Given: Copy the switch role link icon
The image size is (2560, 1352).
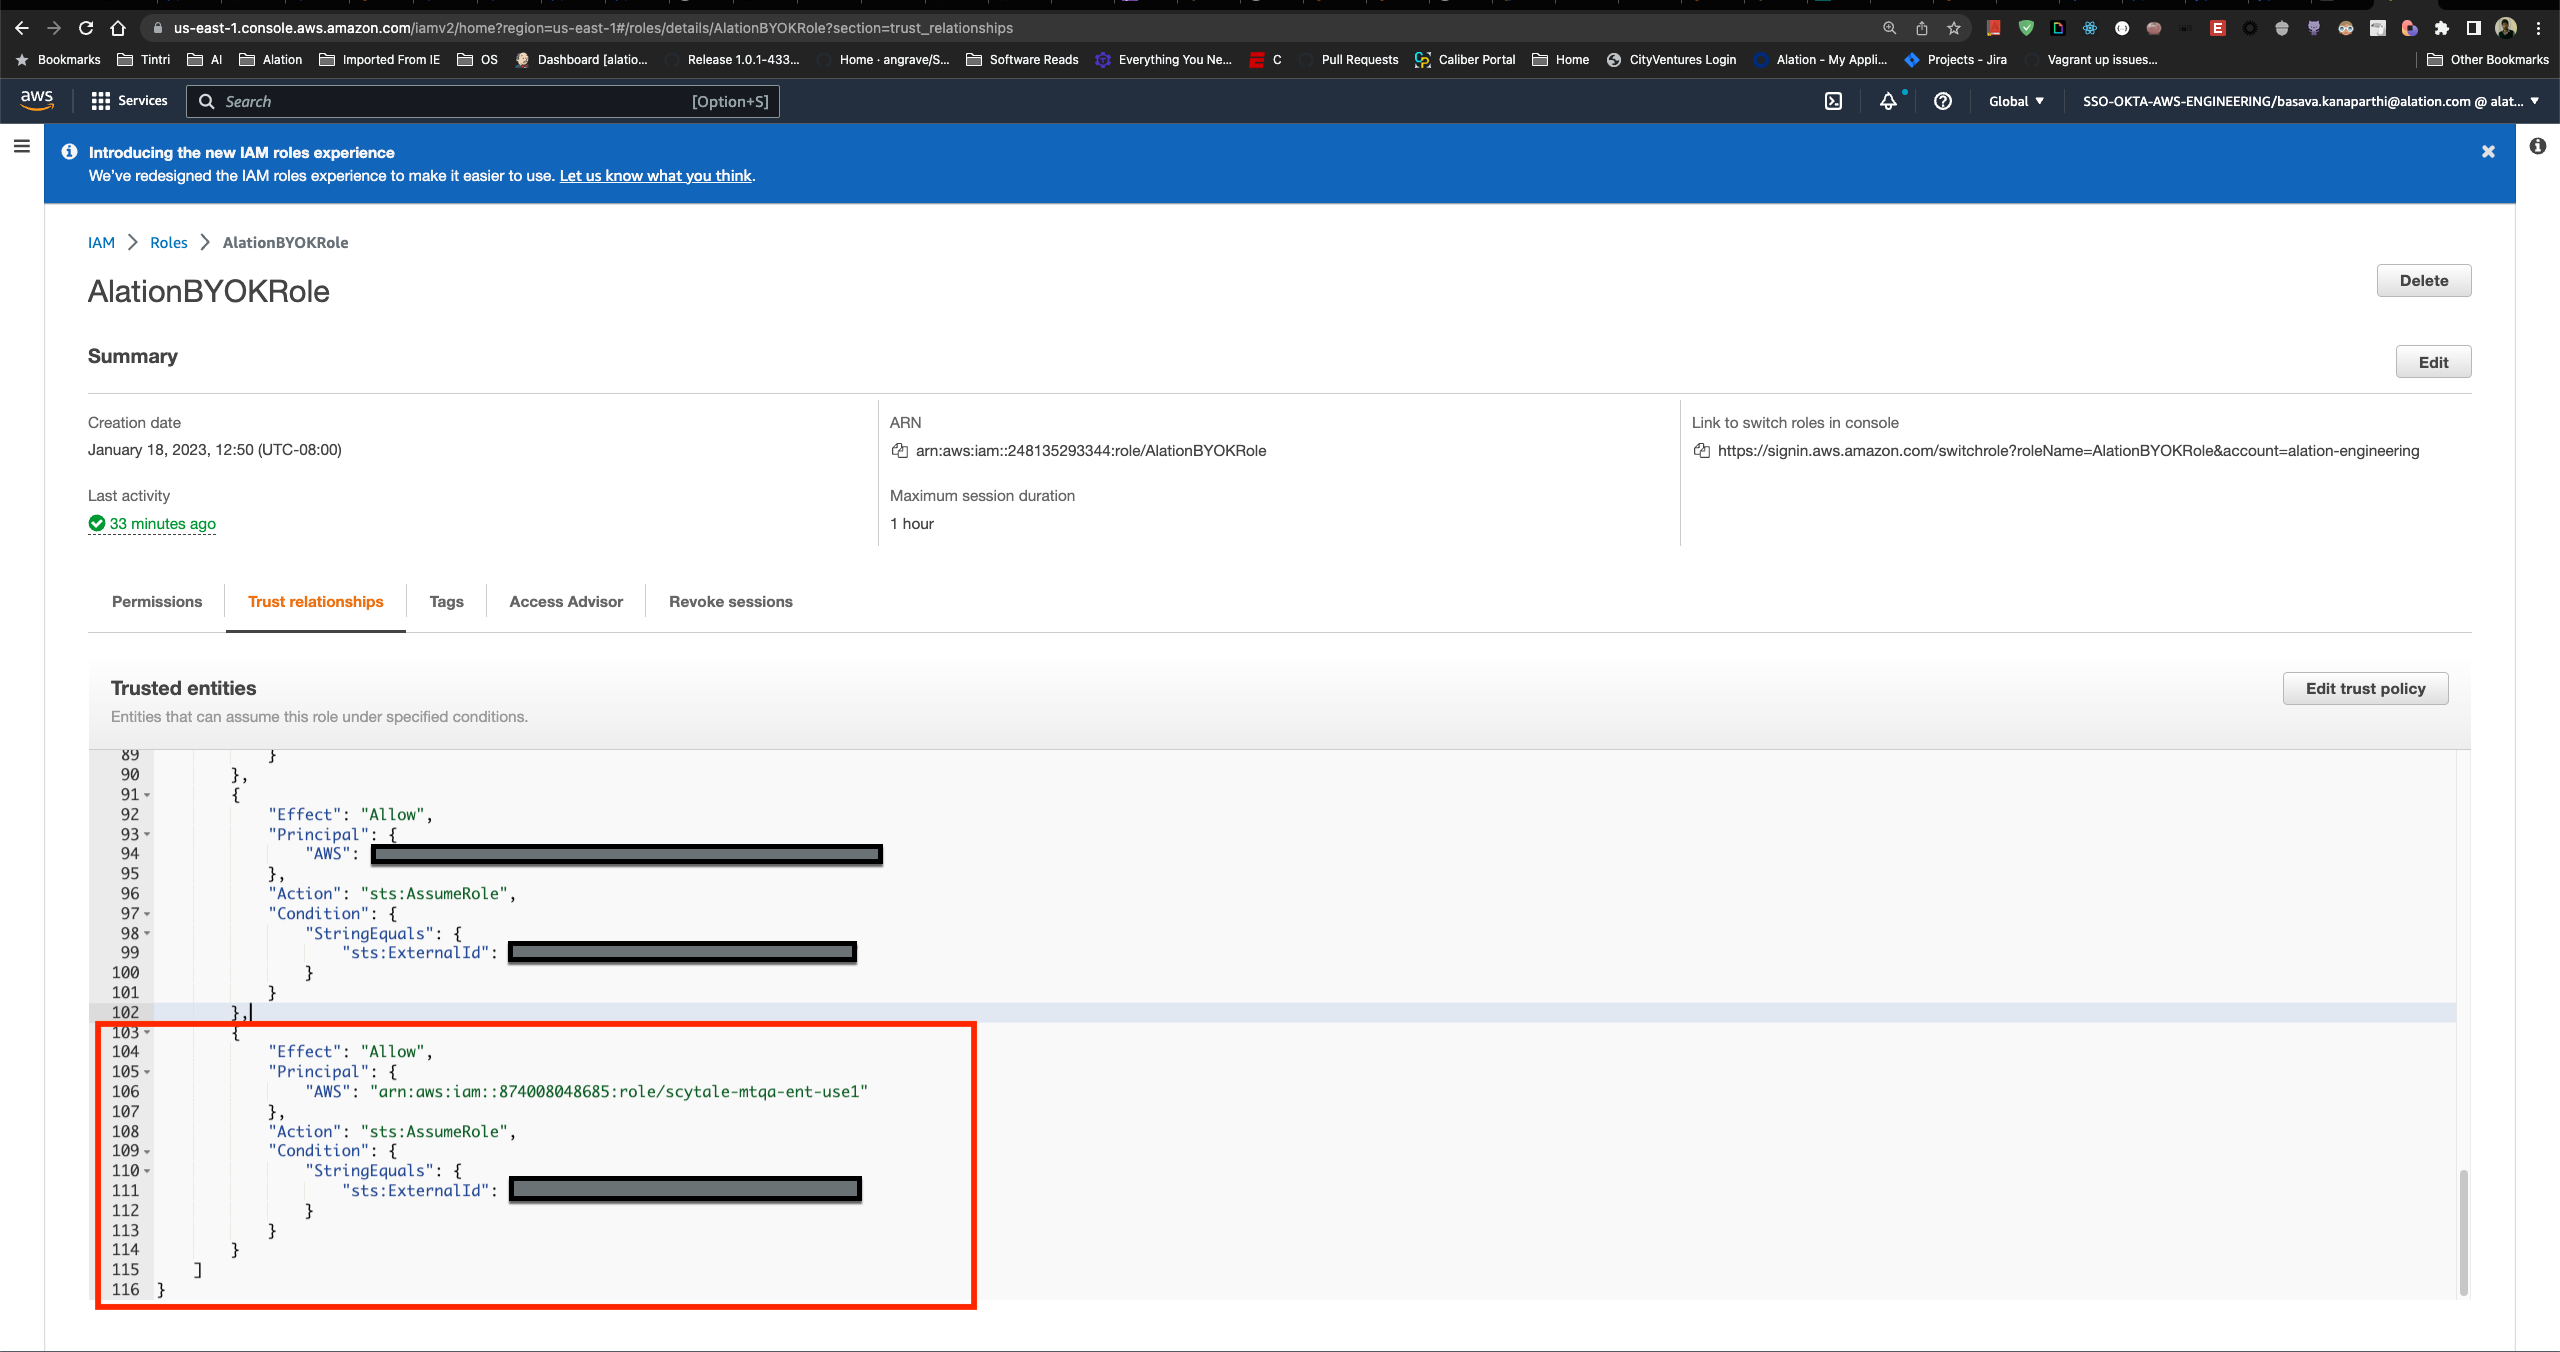Looking at the screenshot, I should (1702, 451).
